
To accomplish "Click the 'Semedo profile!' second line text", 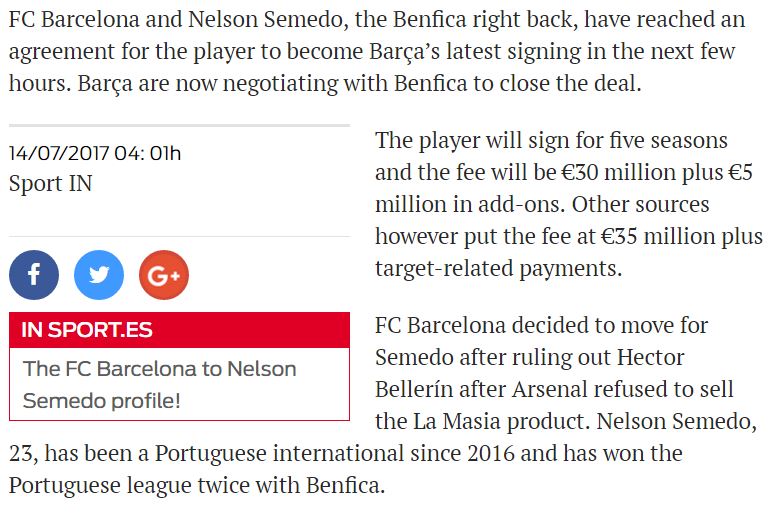I will click(101, 401).
